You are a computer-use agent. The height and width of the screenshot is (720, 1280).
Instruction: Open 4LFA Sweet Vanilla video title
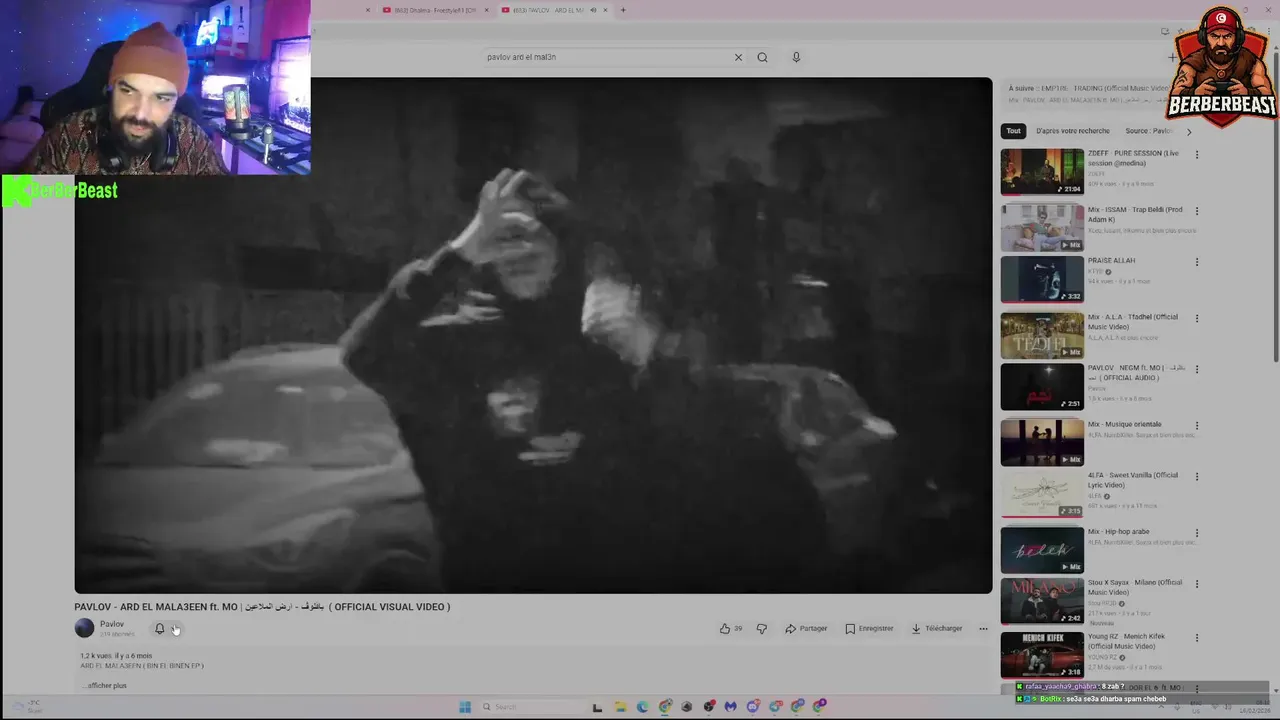tap(1133, 479)
